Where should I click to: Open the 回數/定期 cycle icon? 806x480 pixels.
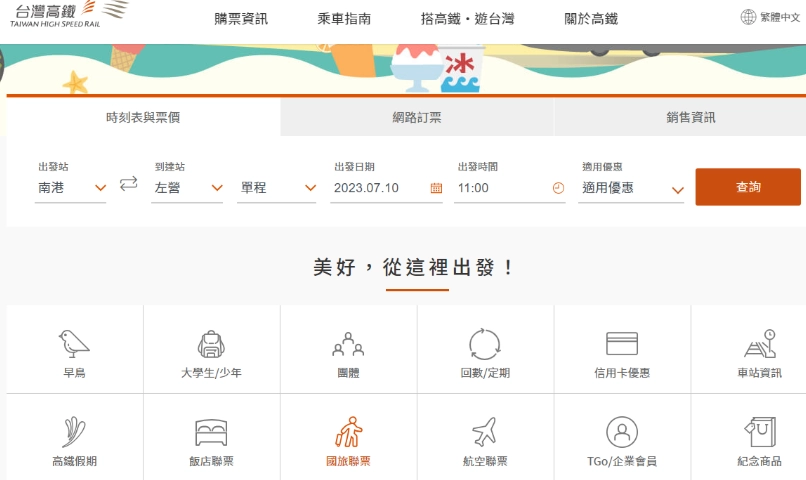click(x=485, y=344)
